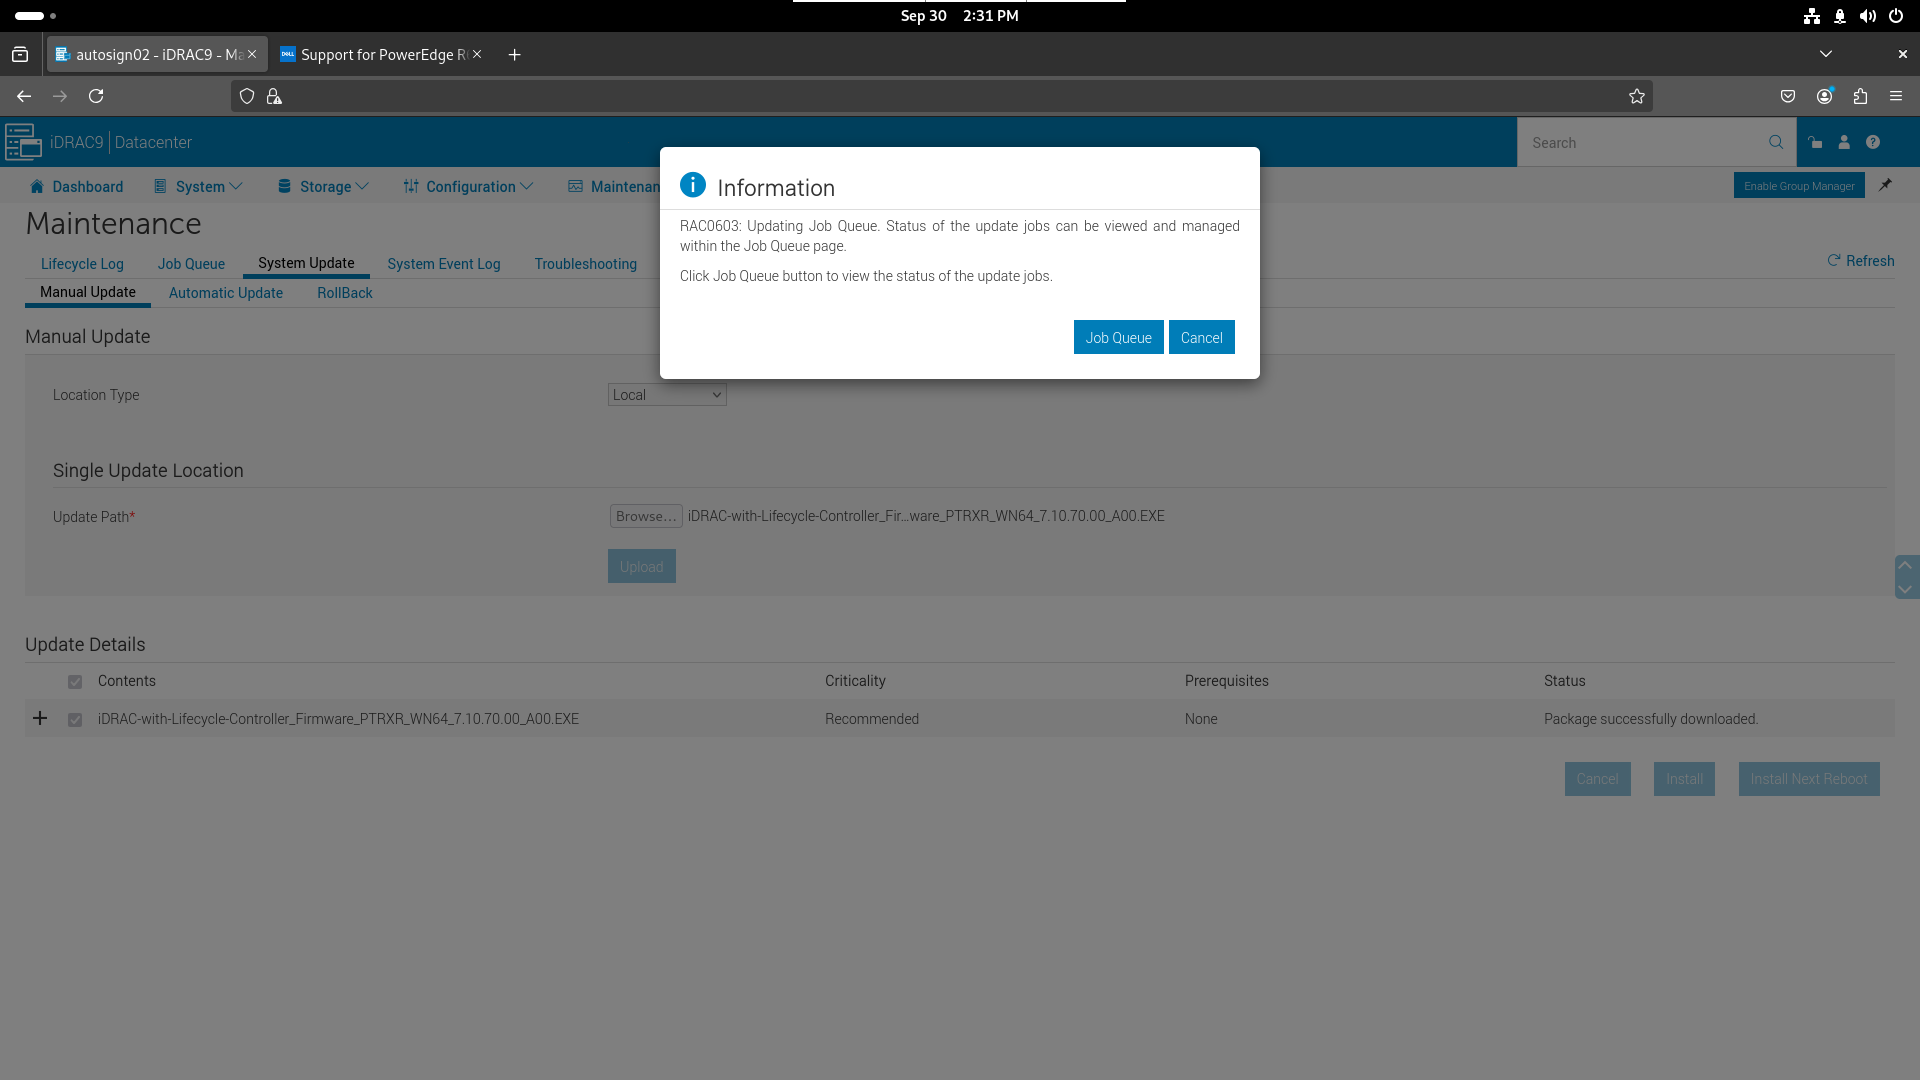This screenshot has width=1920, height=1080.
Task: Open the power menu tray icon
Action: [1896, 16]
